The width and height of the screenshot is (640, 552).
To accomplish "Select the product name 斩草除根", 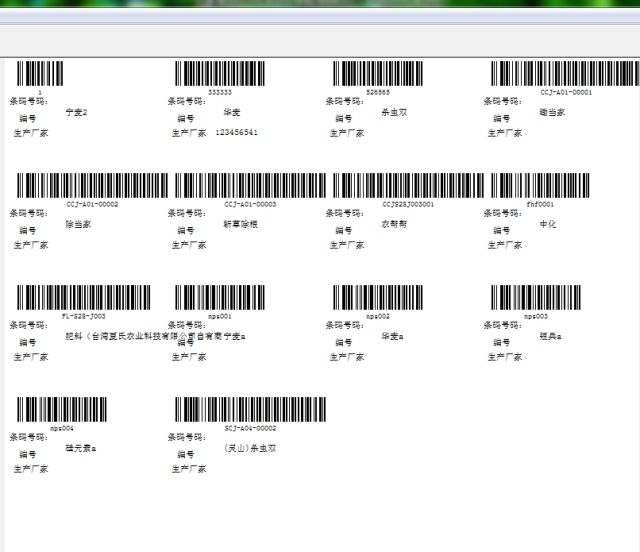I will coord(240,224).
